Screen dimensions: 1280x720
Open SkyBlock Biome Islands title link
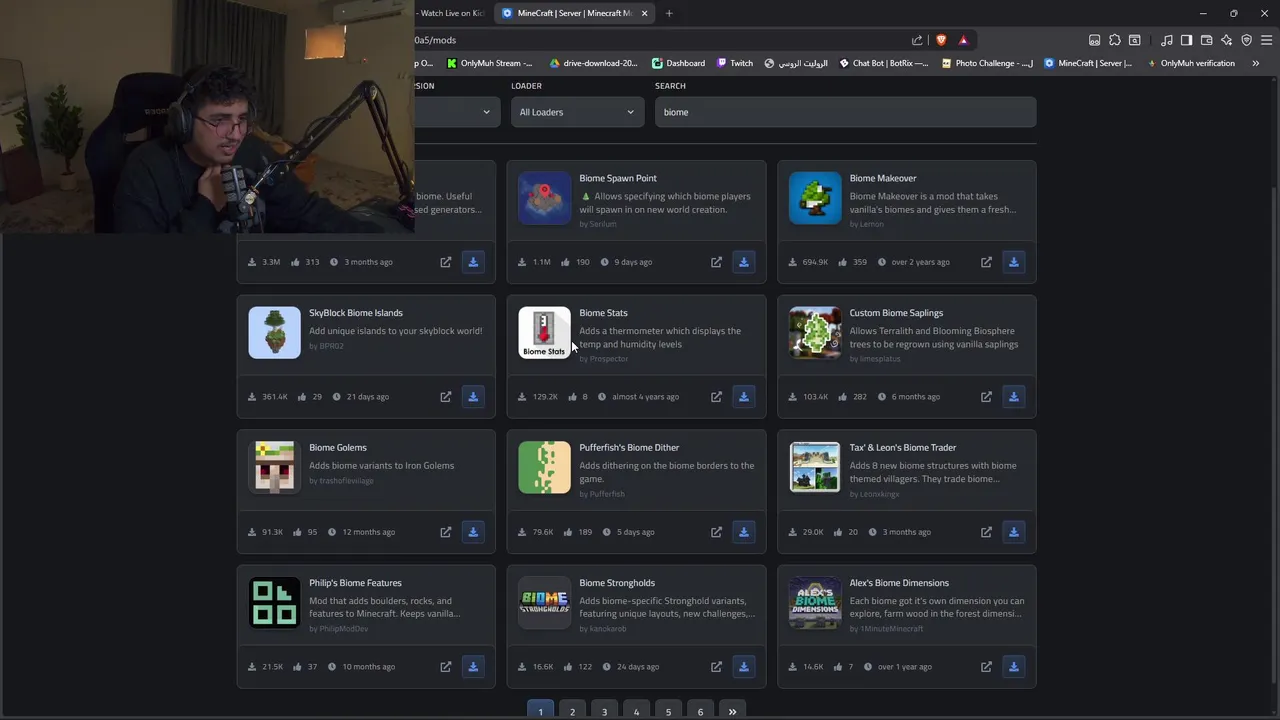[x=356, y=313]
